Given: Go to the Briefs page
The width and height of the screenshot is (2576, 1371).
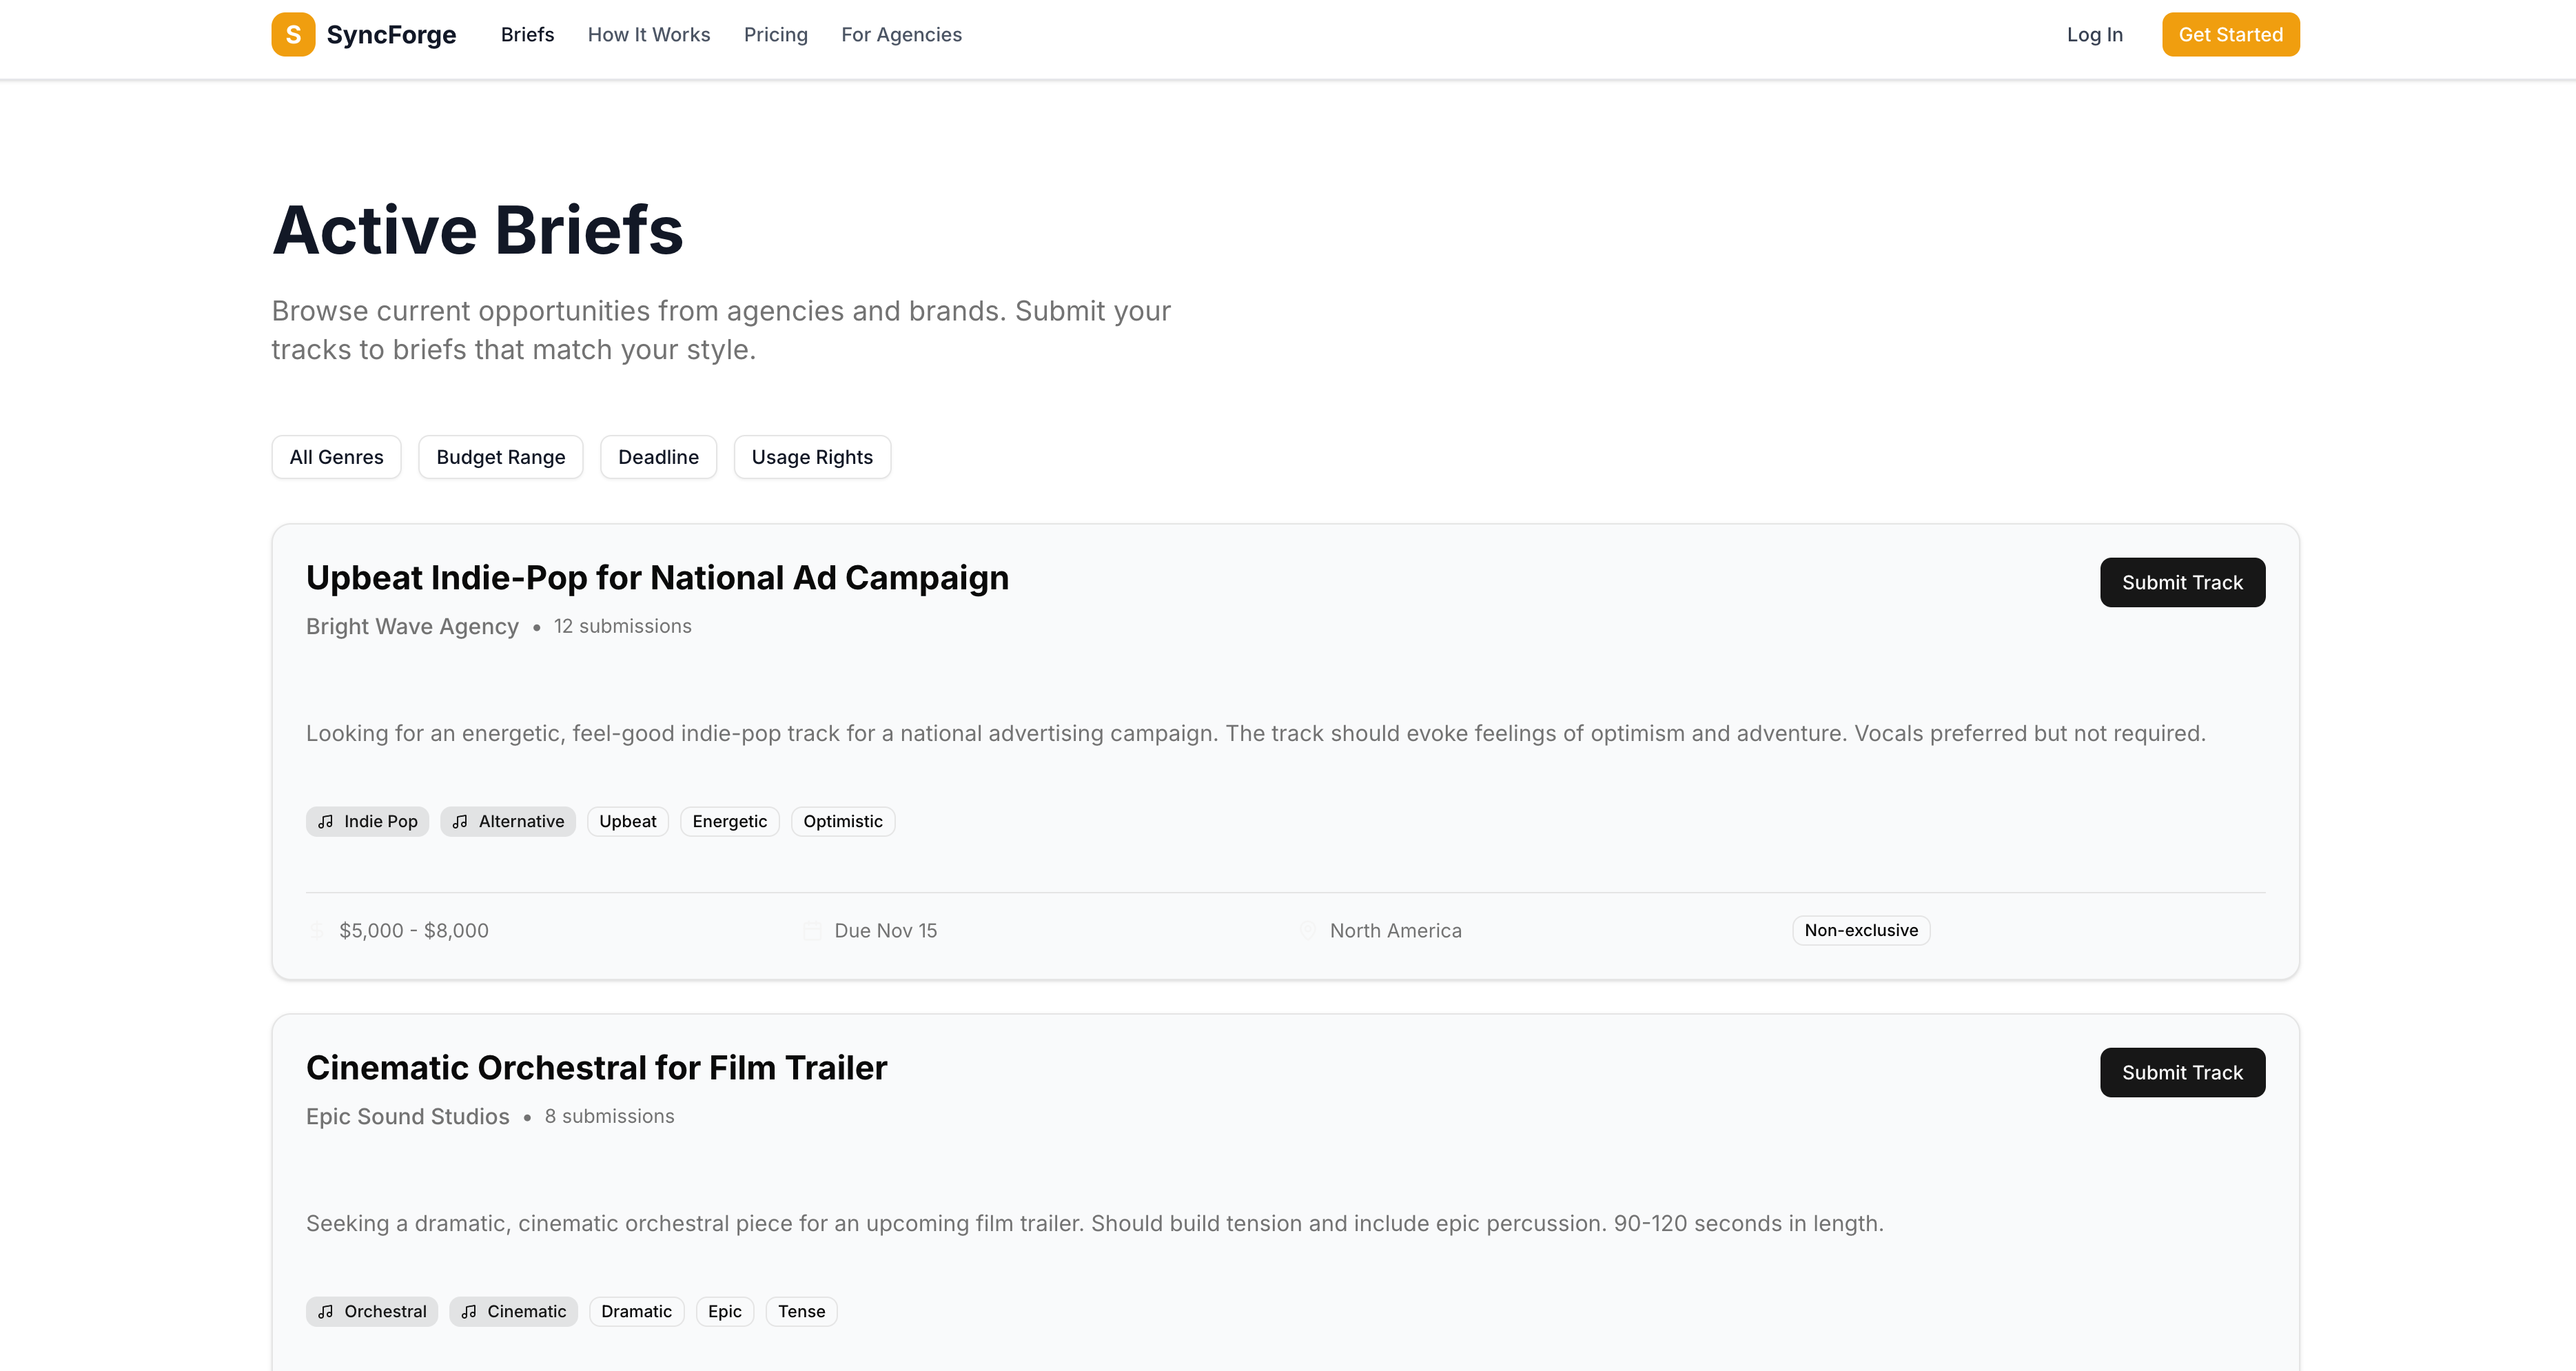Looking at the screenshot, I should tap(527, 34).
